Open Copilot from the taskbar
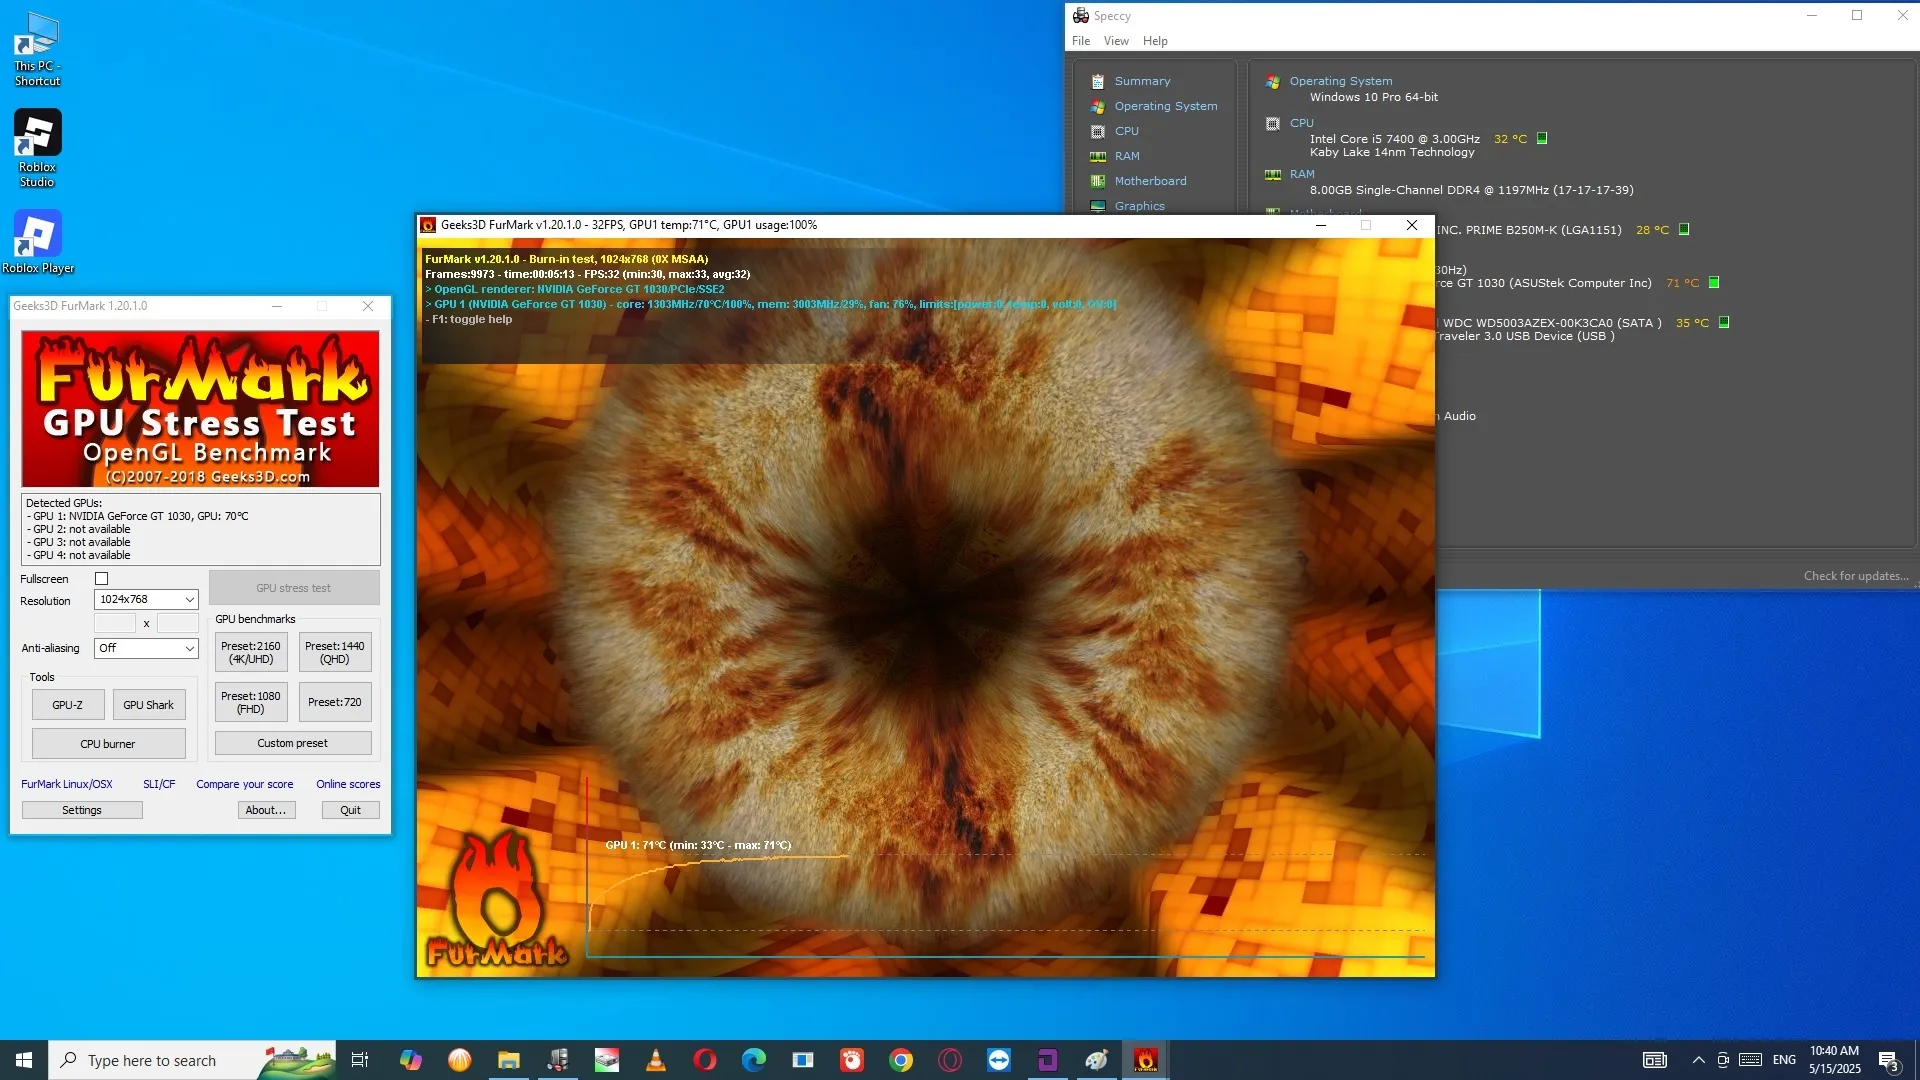Viewport: 1920px width, 1080px height. click(411, 1060)
